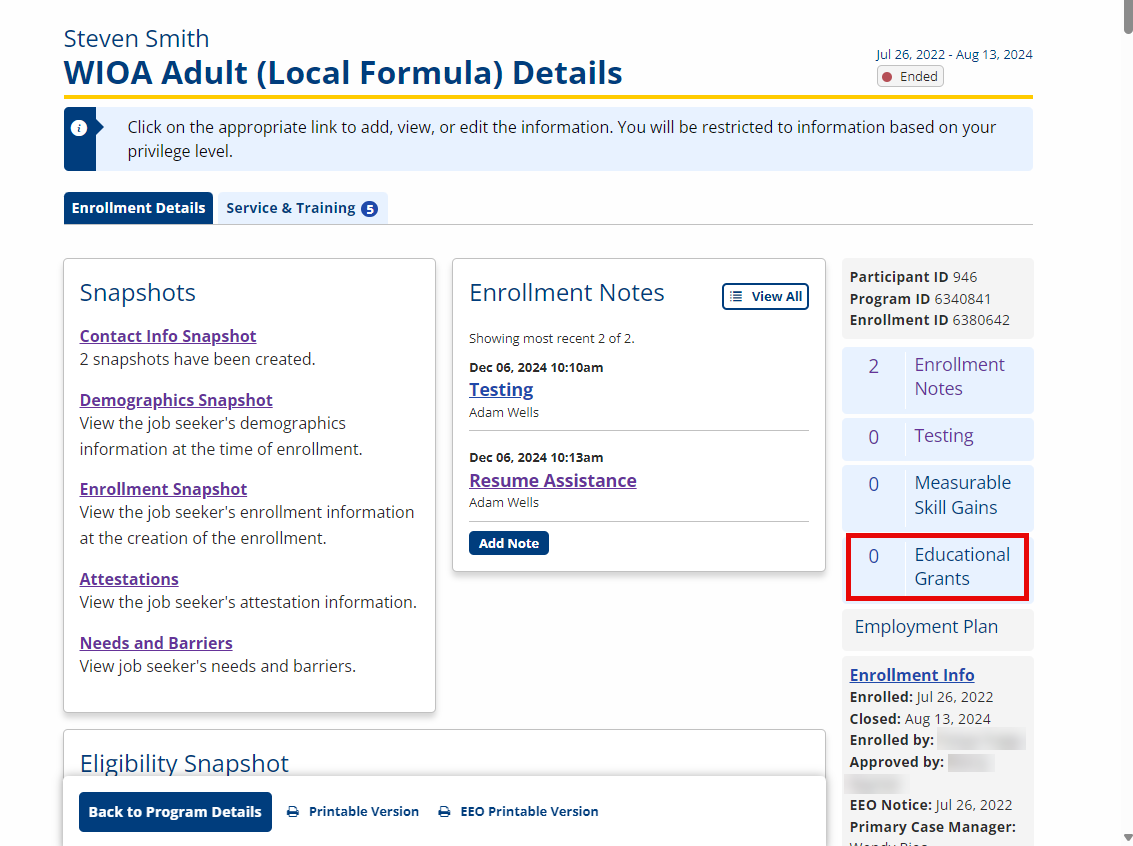Click the Program ID 6340841 text
The width and height of the screenshot is (1133, 846).
(920, 299)
